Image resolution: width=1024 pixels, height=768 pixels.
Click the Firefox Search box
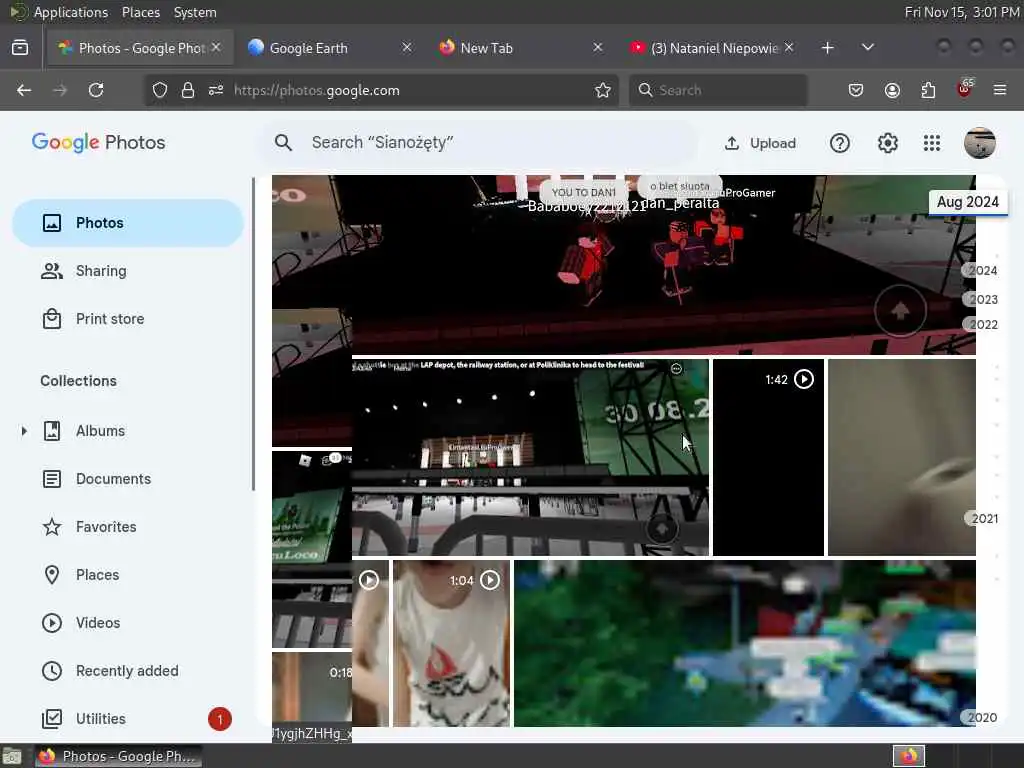[718, 90]
